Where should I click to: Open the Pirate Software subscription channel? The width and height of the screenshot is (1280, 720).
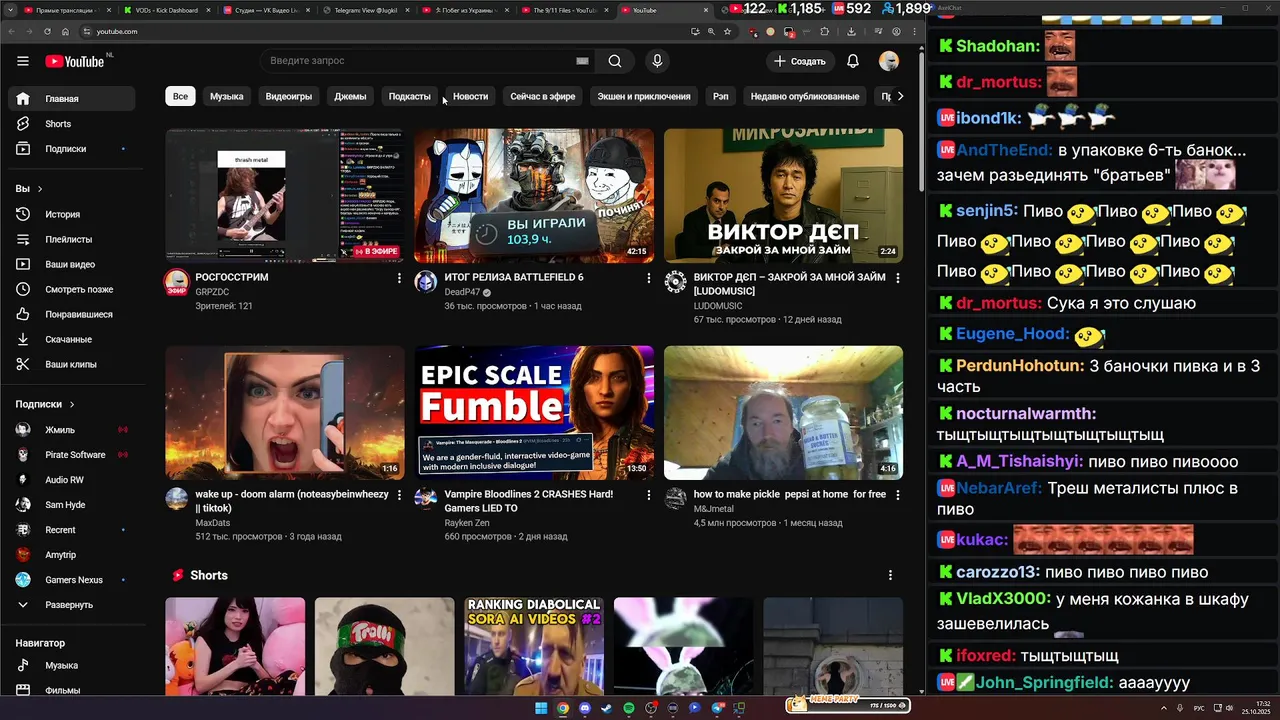[71, 455]
